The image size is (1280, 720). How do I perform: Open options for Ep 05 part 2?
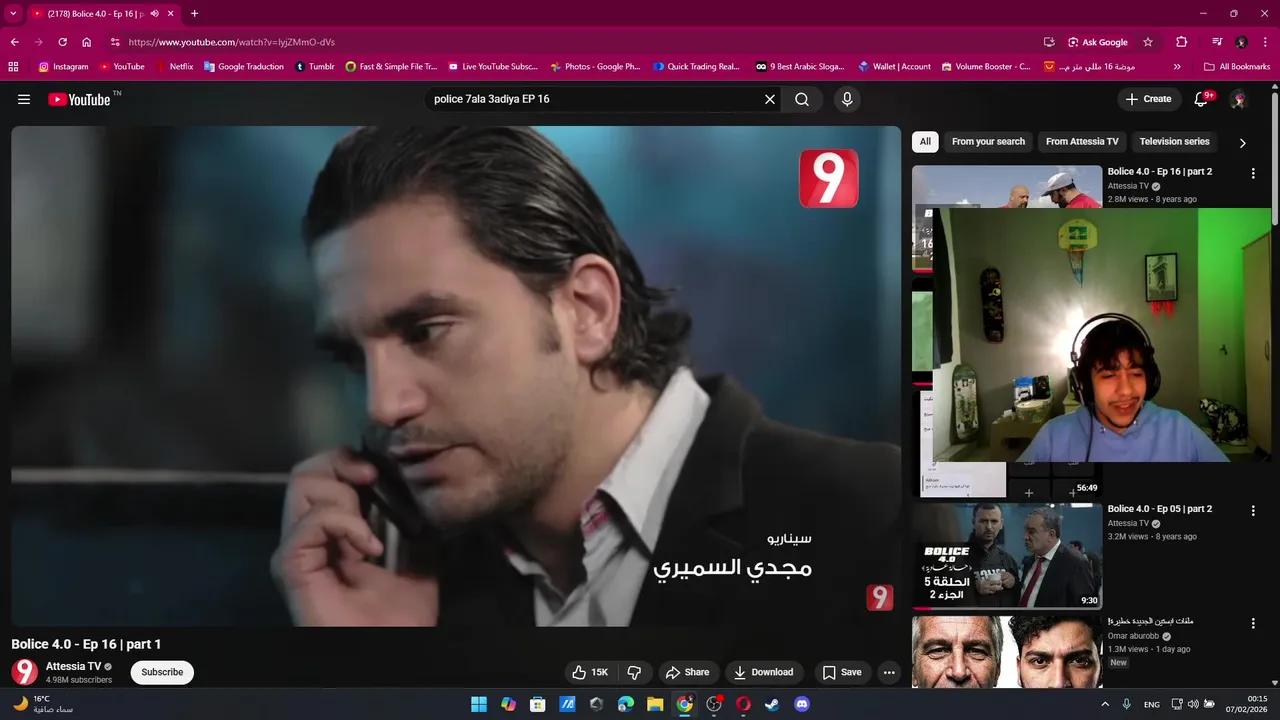coord(1253,510)
